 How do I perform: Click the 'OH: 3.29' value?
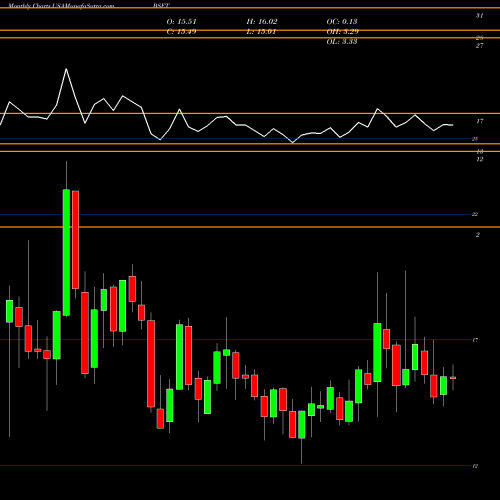click(x=342, y=32)
